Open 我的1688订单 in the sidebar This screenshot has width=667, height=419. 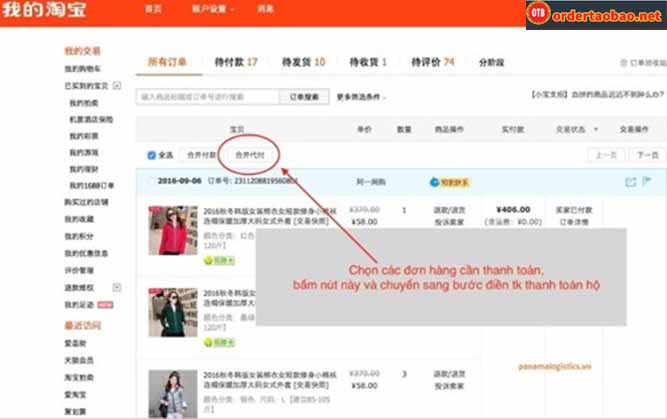click(x=92, y=185)
